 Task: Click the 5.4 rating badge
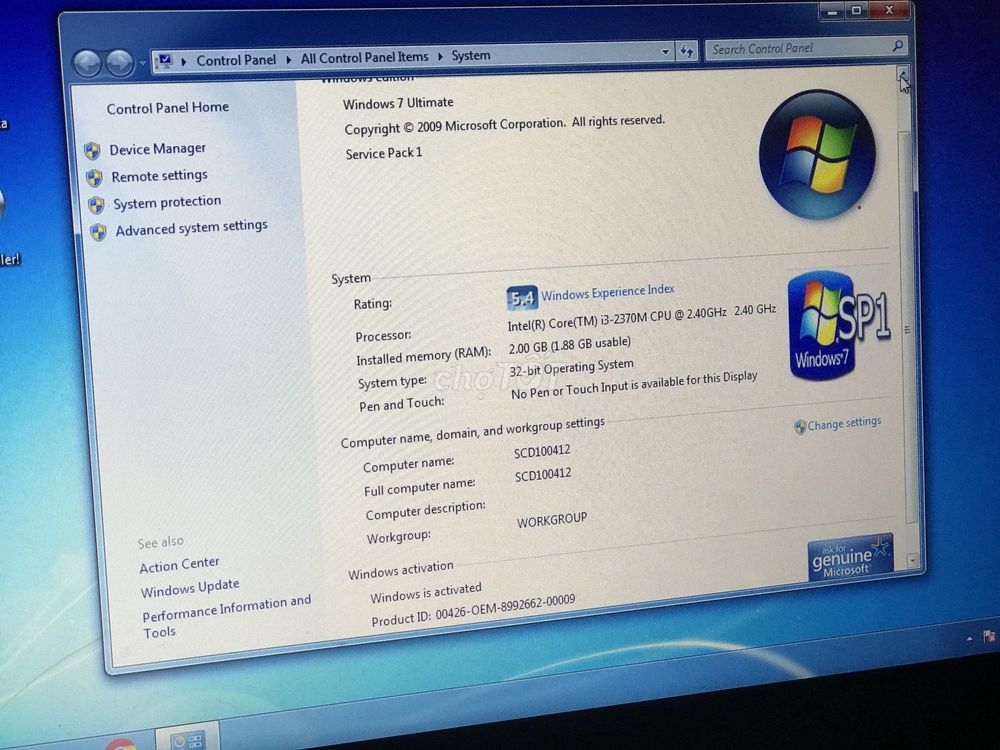point(522,298)
